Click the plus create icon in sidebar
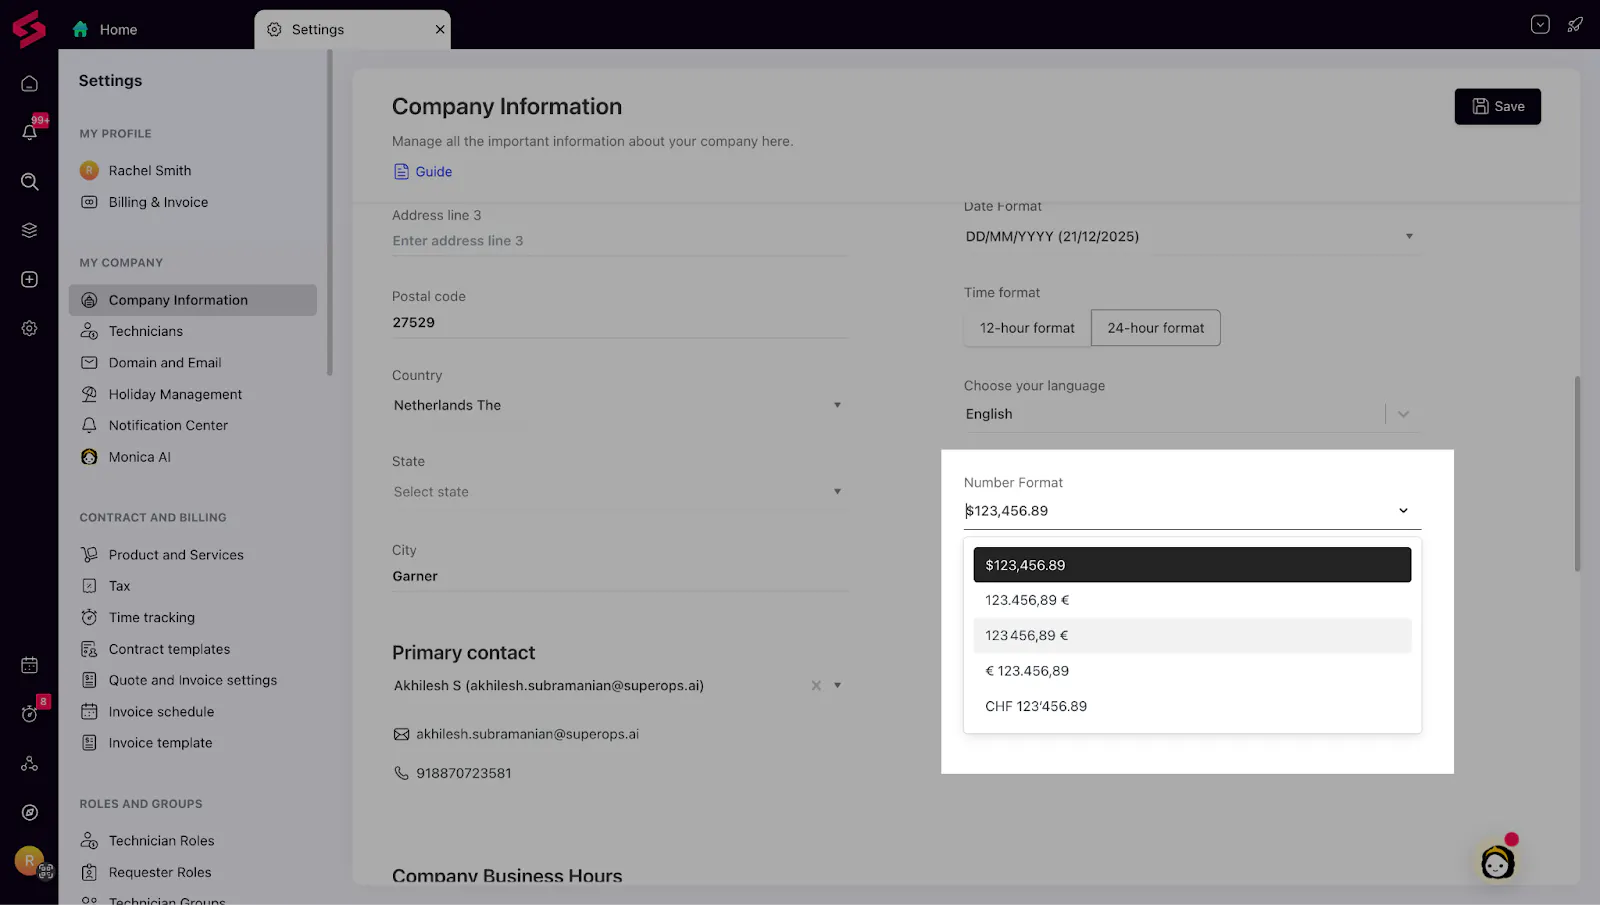 pyautogui.click(x=30, y=279)
